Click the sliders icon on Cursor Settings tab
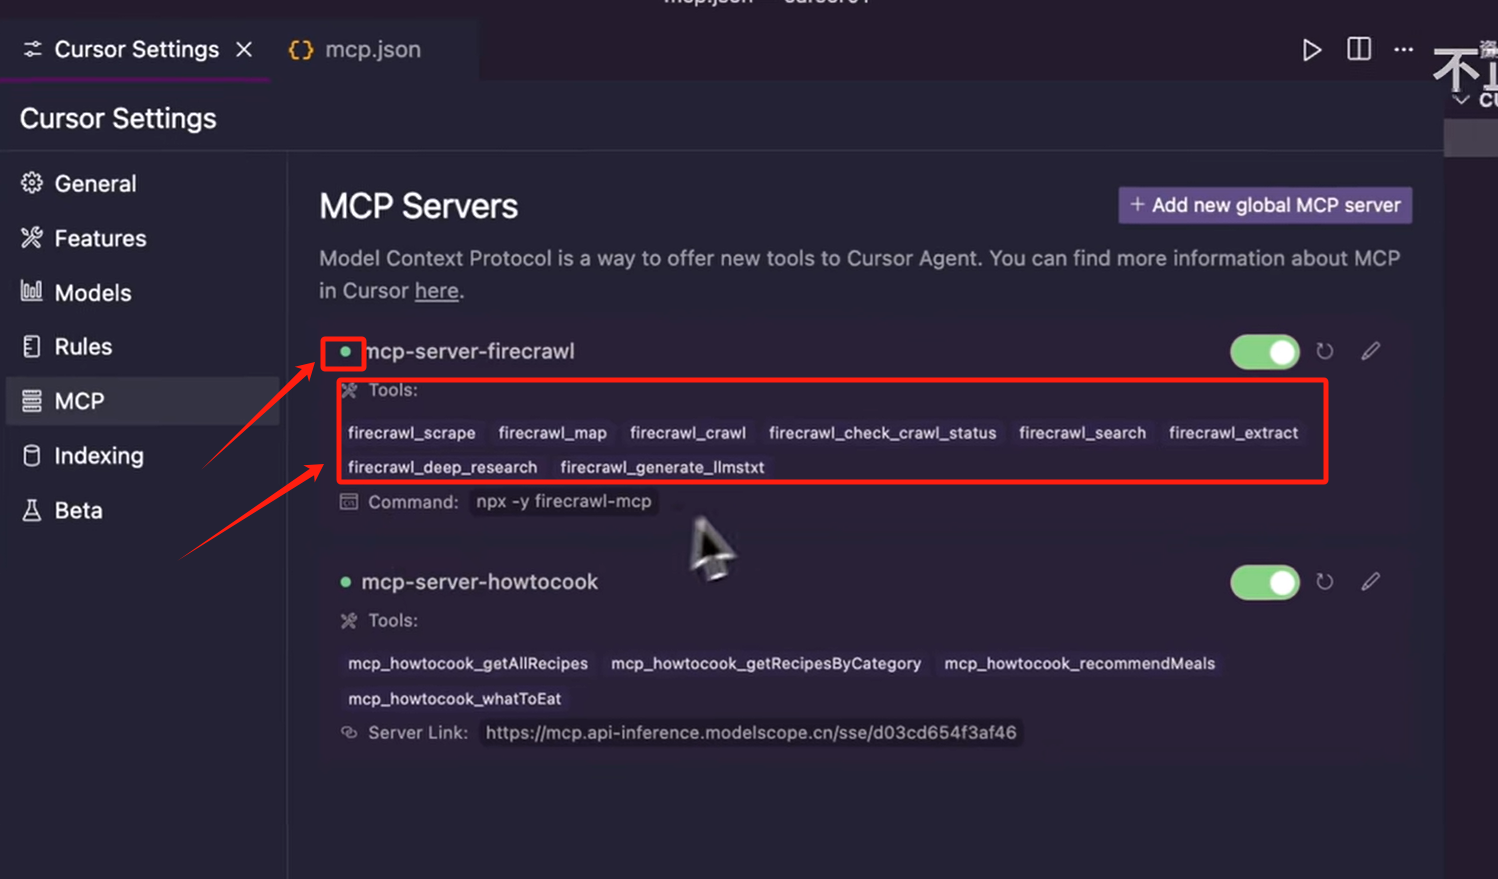Viewport: 1498px width, 879px height. [x=33, y=49]
